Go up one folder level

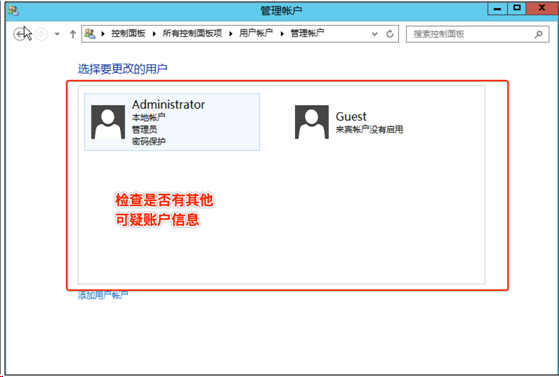[73, 34]
